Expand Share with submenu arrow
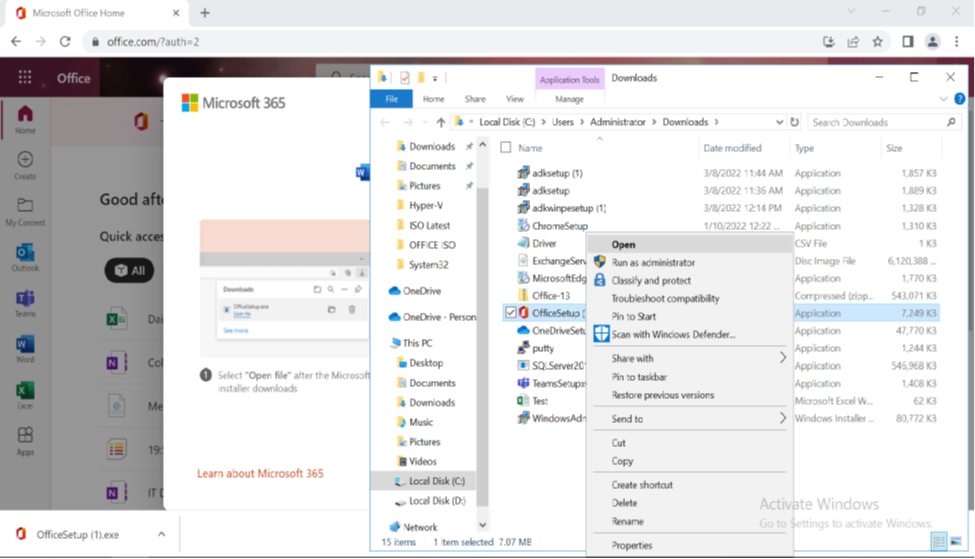 point(782,358)
